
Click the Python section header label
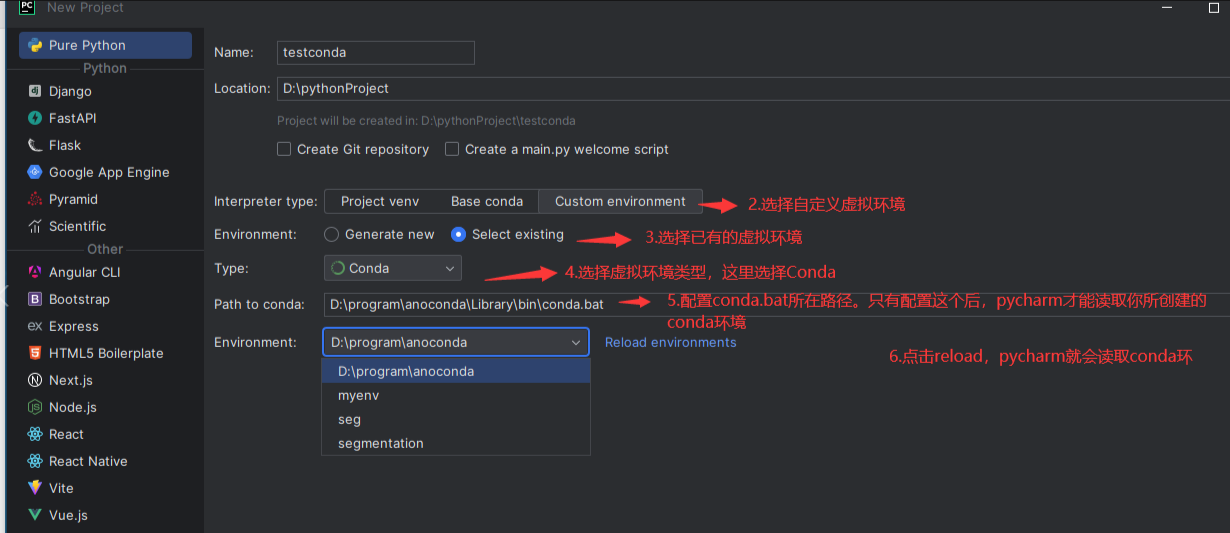[x=105, y=68]
